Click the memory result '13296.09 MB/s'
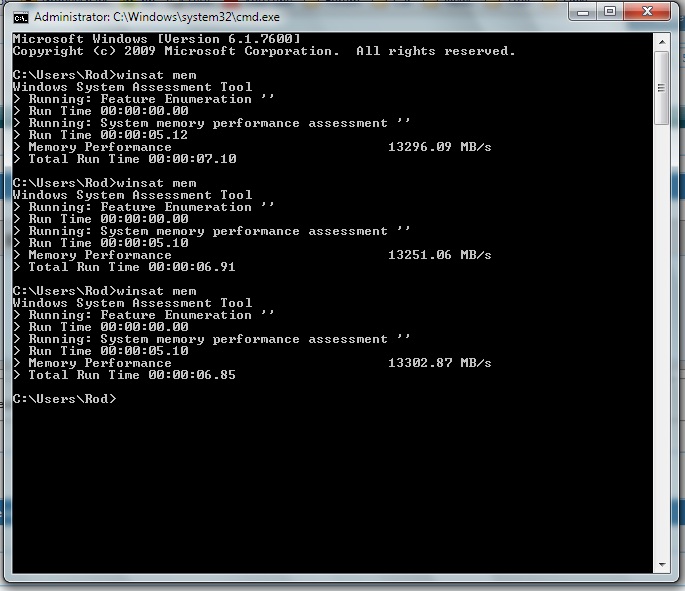The image size is (685, 591). click(439, 147)
